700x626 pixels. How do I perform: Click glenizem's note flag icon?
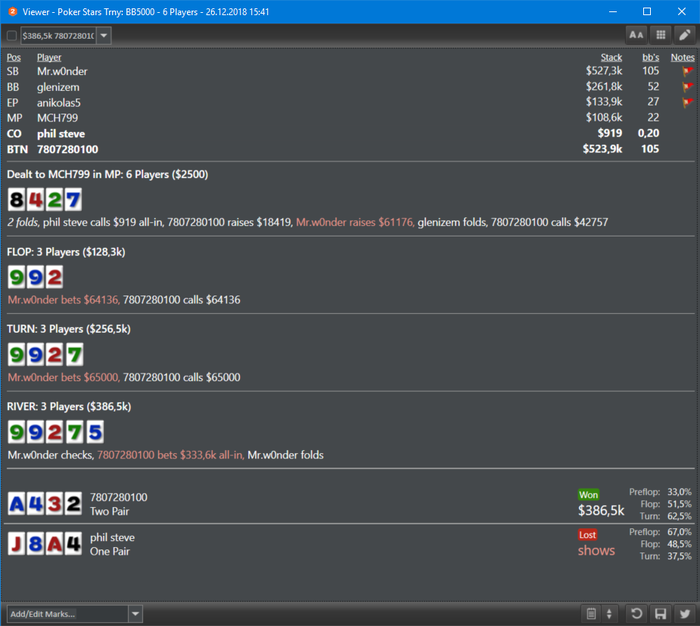click(x=688, y=87)
